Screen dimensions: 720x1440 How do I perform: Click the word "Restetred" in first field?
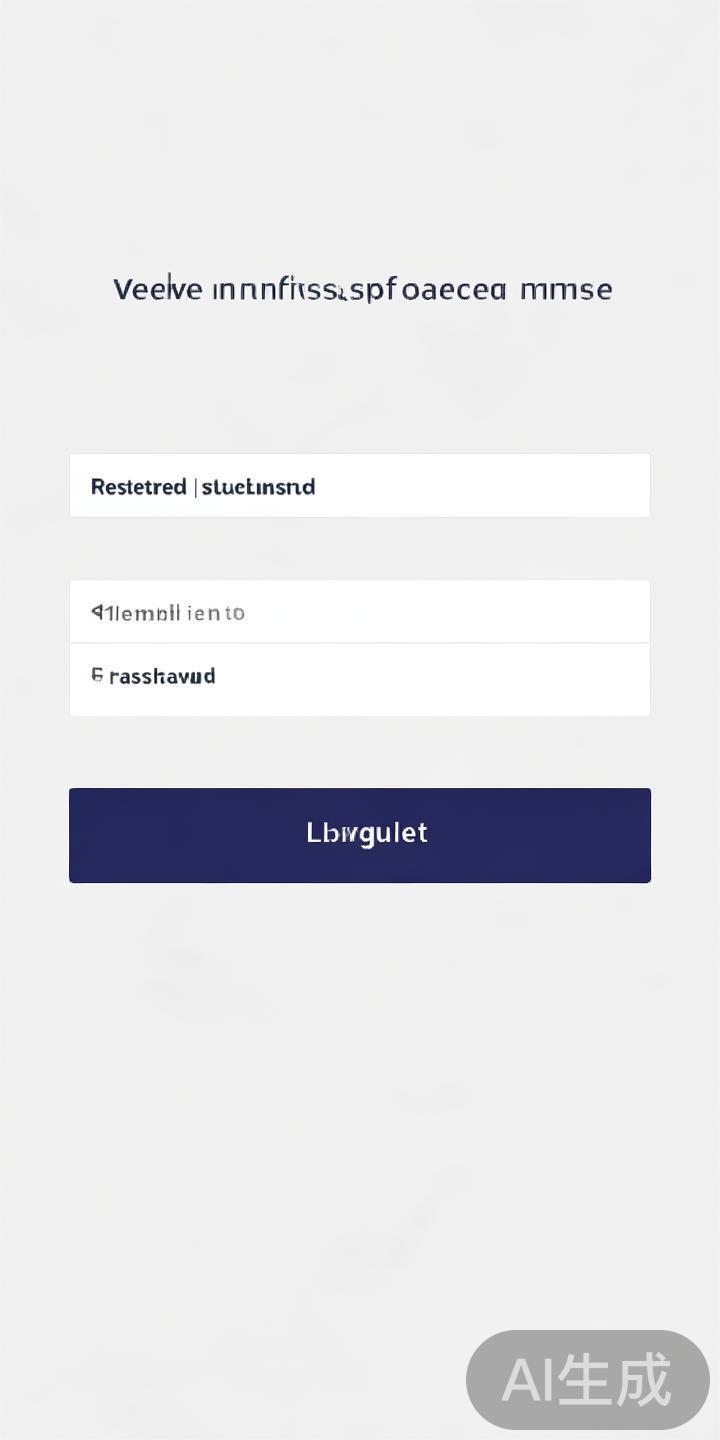(138, 487)
